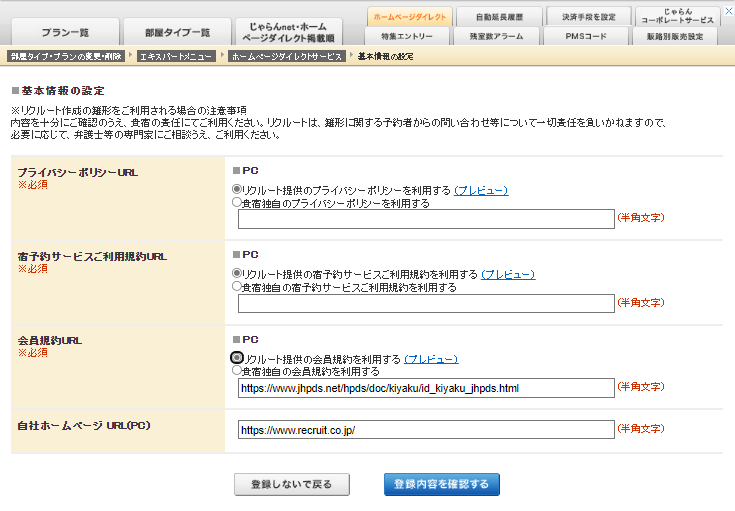Viewport: 735px width, 511px height.
Task: Click the ホームページダイレクトサービス breadcrumb
Action: coord(285,57)
